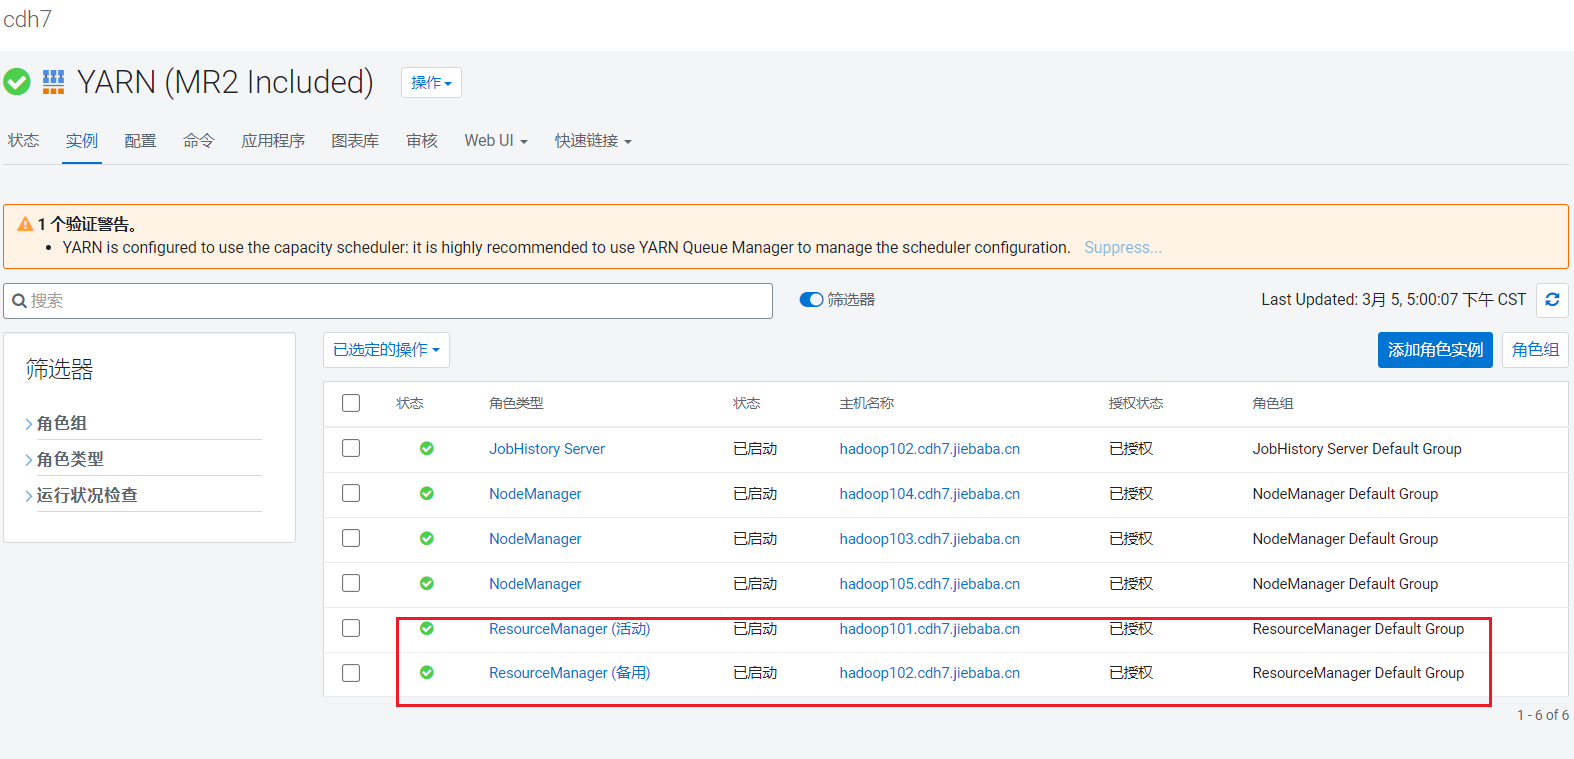Sort by the 授权状态 column header
The image size is (1574, 759).
point(1136,404)
